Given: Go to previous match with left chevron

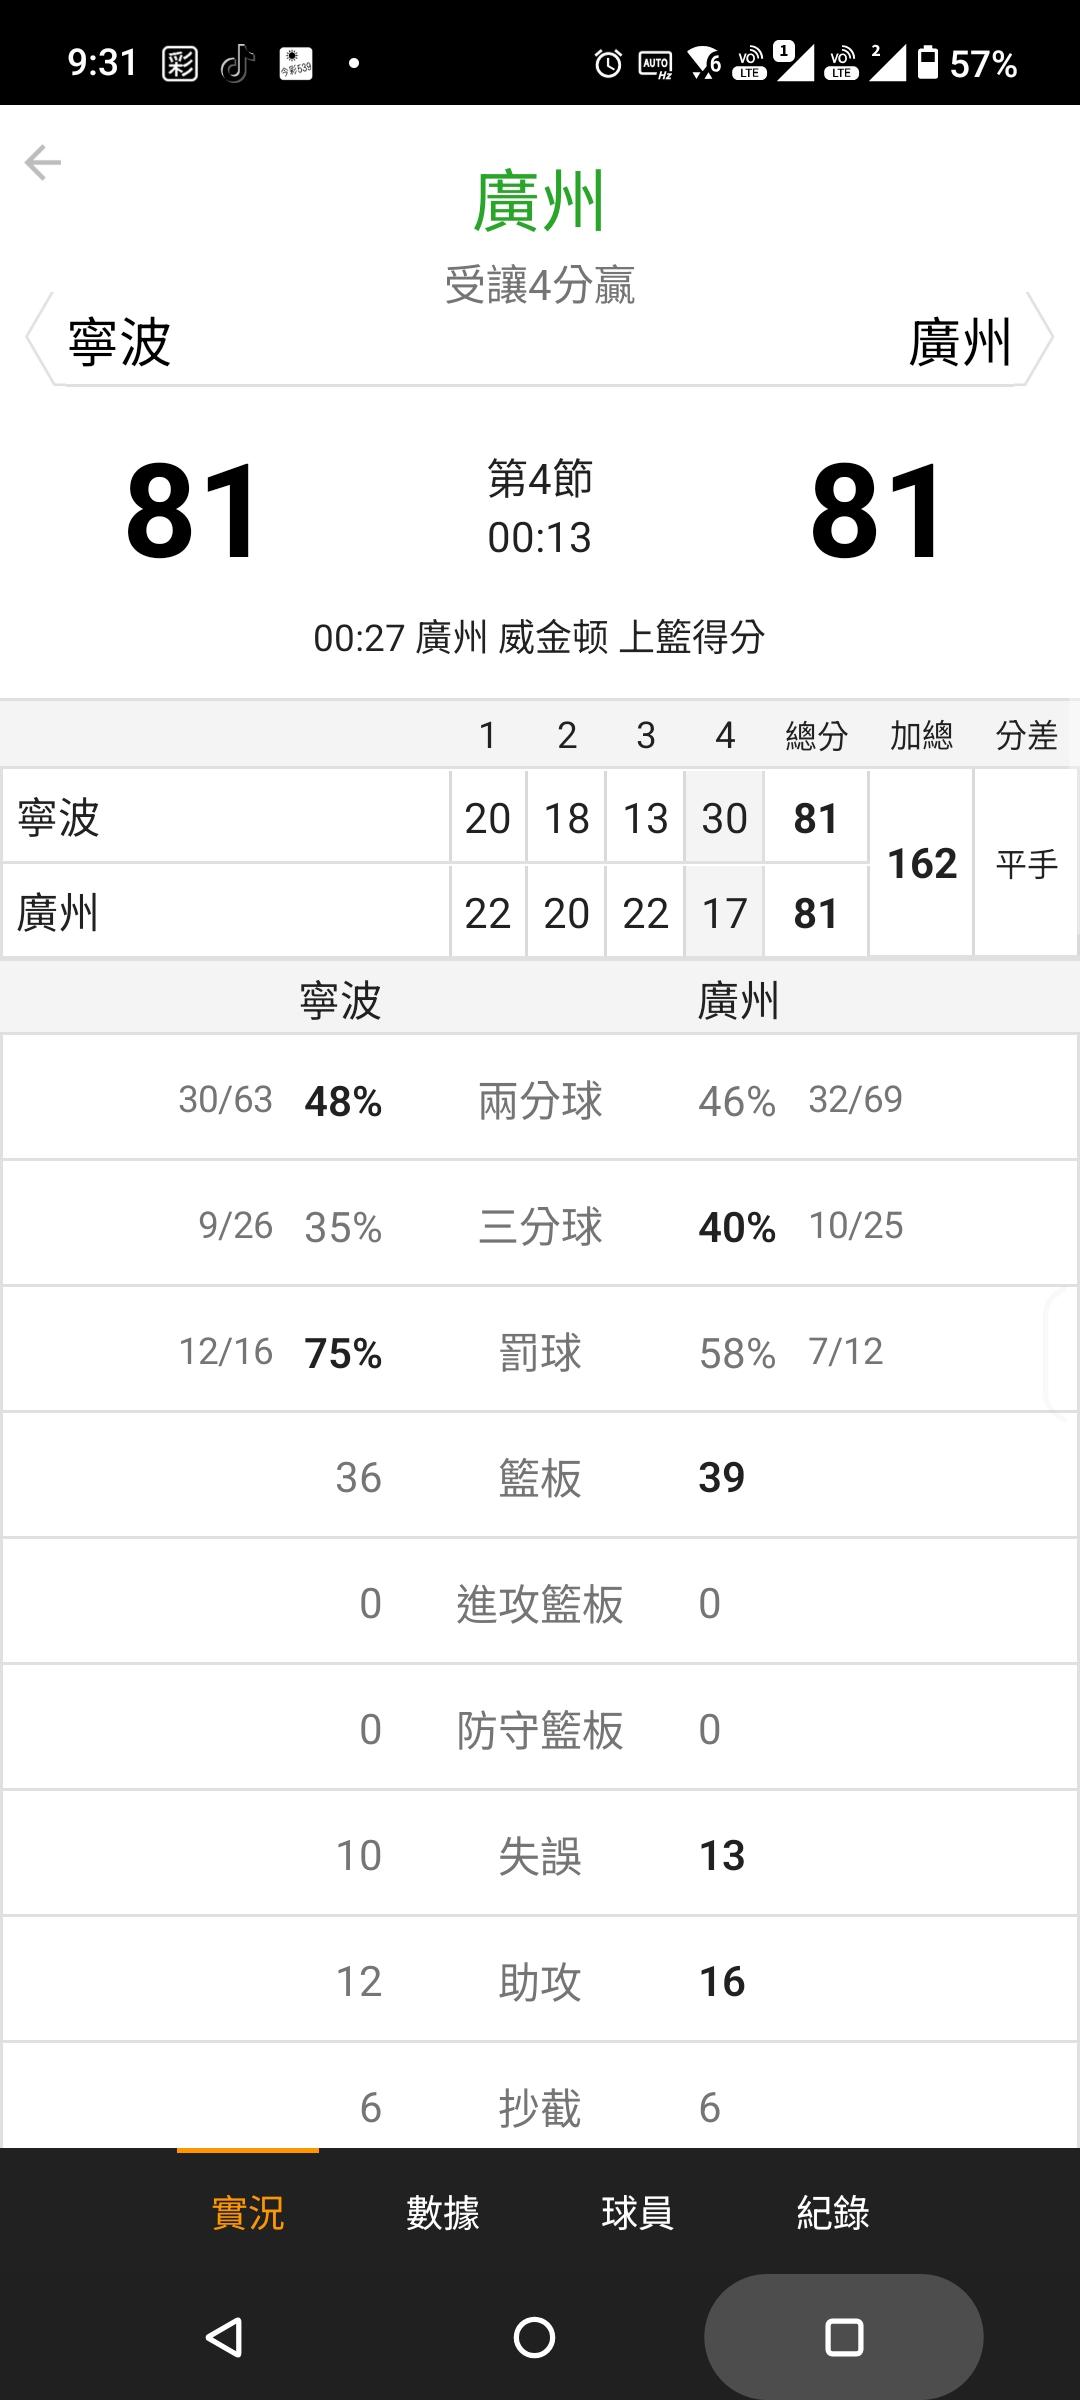Looking at the screenshot, I should (37, 338).
